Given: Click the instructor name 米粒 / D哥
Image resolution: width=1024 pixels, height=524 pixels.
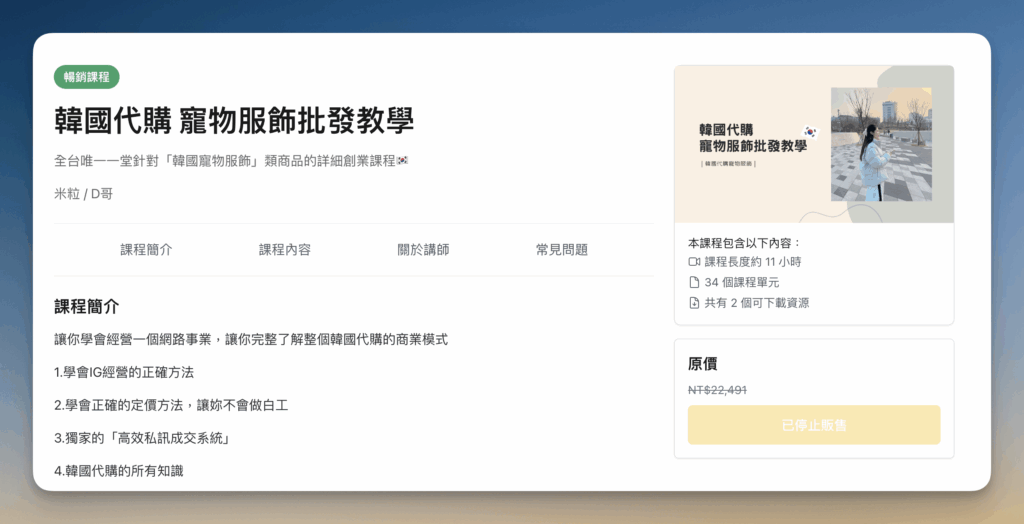Looking at the screenshot, I should tap(83, 194).
